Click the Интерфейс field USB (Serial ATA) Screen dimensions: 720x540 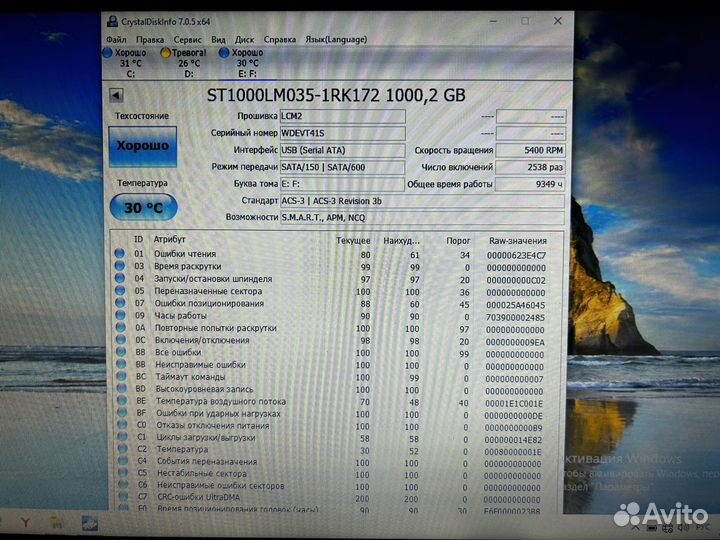point(343,150)
